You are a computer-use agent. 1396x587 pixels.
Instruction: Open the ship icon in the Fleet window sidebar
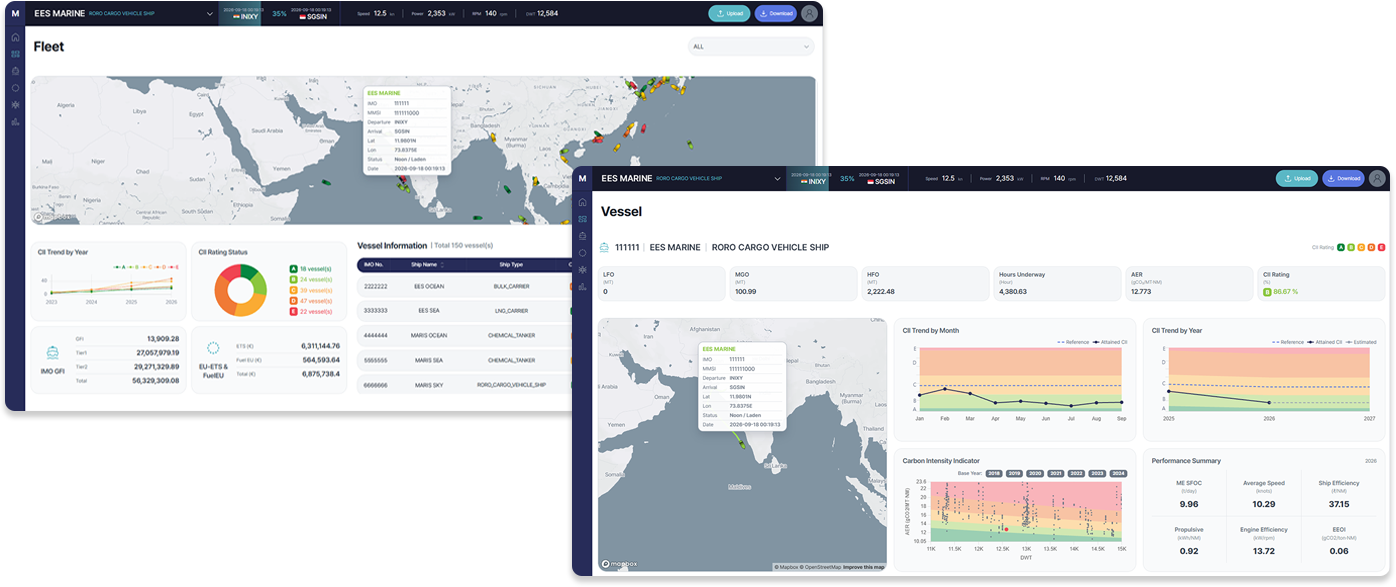tap(15, 71)
